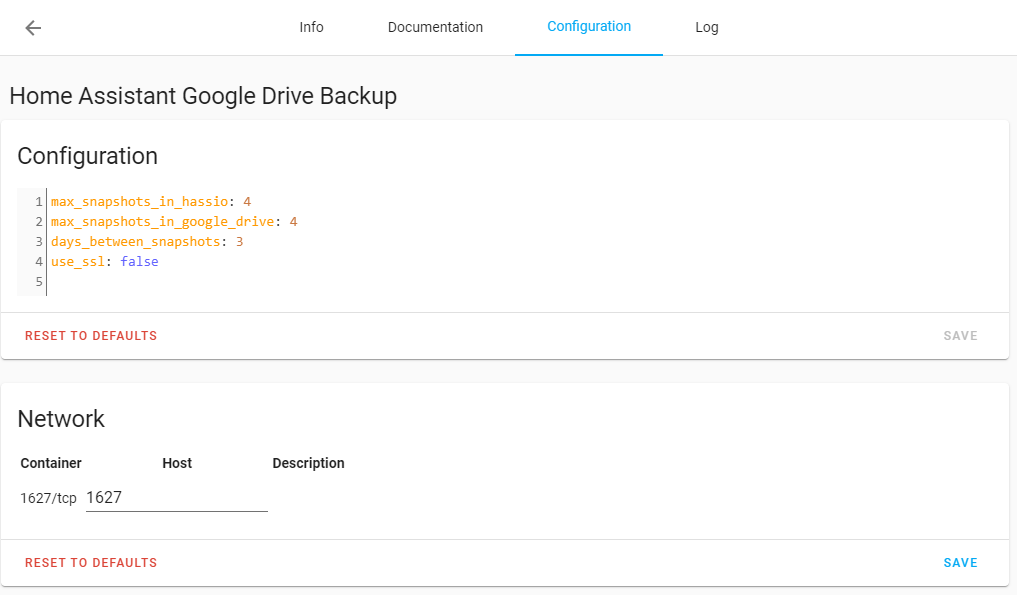Click the max_snapshots_in_google_drive editor line

tap(168, 222)
